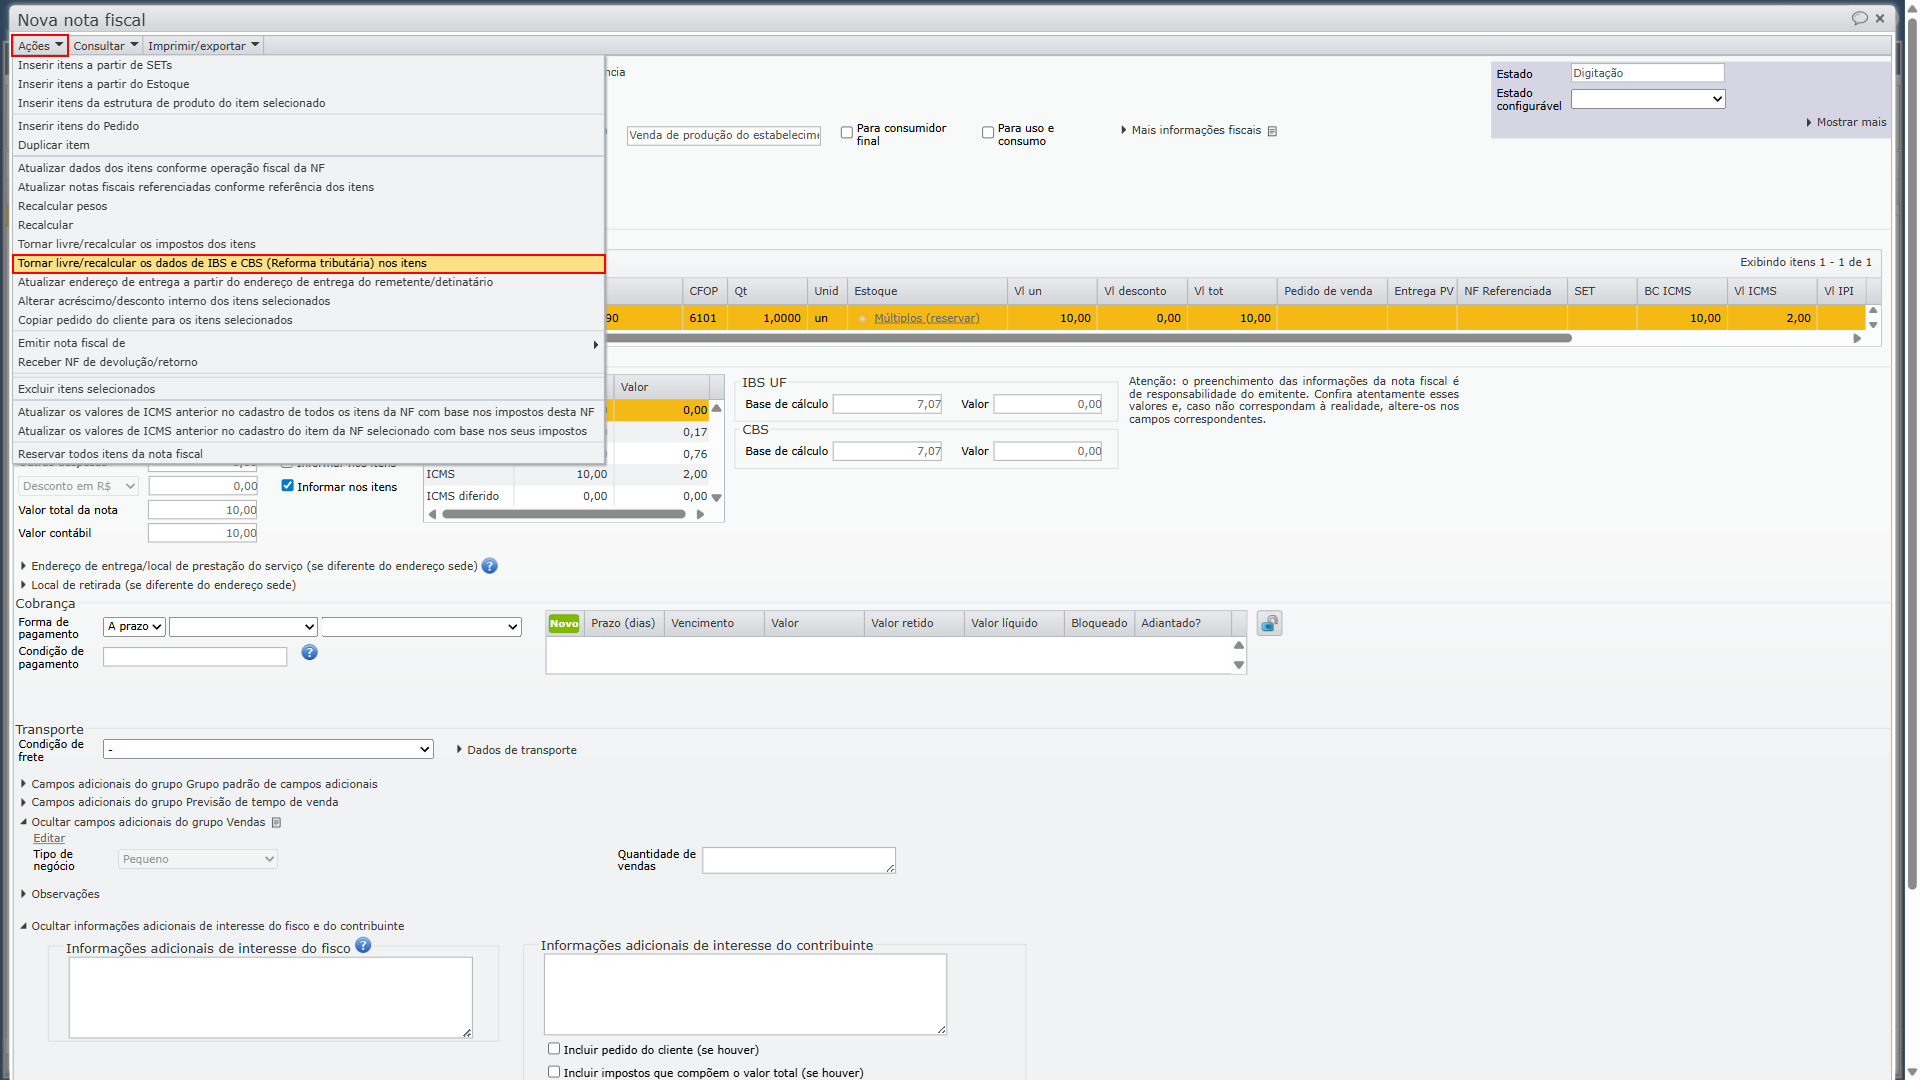This screenshot has height=1080, width=1920.
Task: Click help icon for Informações adicionais do fisco
Action: click(x=363, y=945)
